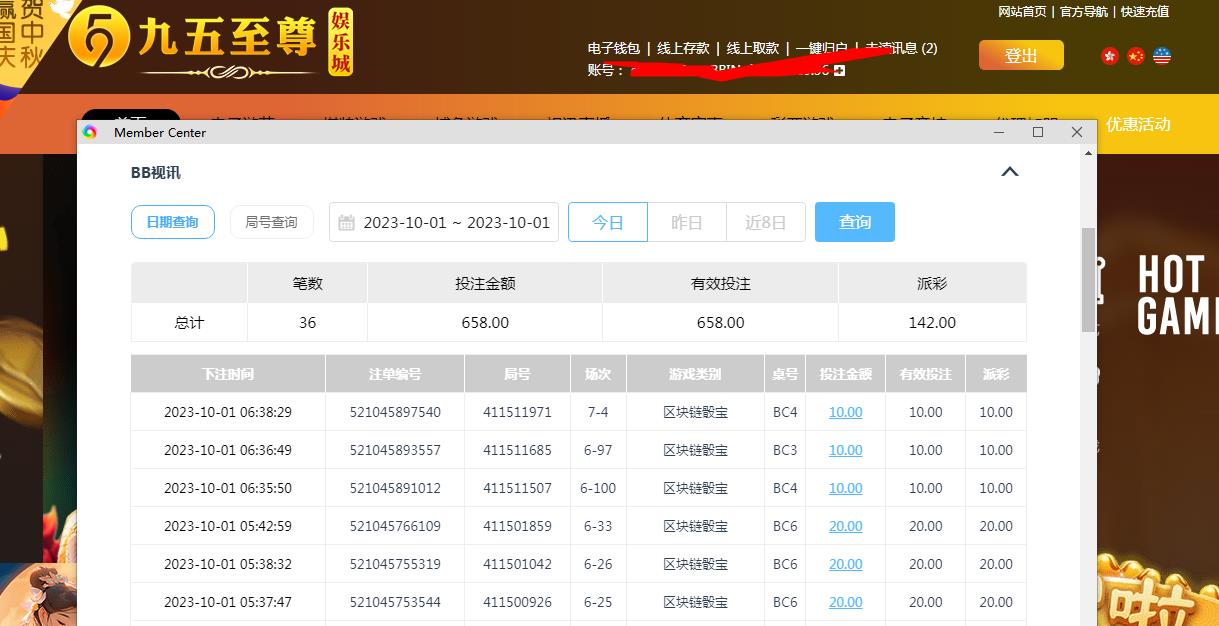Viewport: 1219px width, 626px height.
Task: Click session cell 6-26
Action: click(598, 564)
